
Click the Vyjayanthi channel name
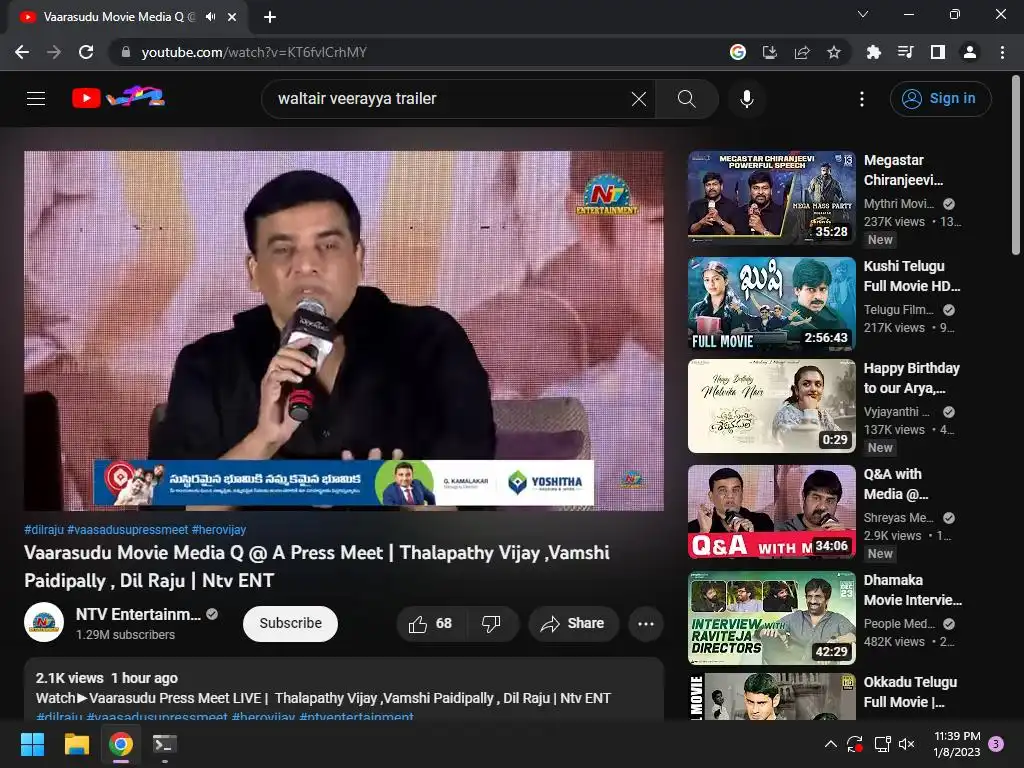(896, 411)
